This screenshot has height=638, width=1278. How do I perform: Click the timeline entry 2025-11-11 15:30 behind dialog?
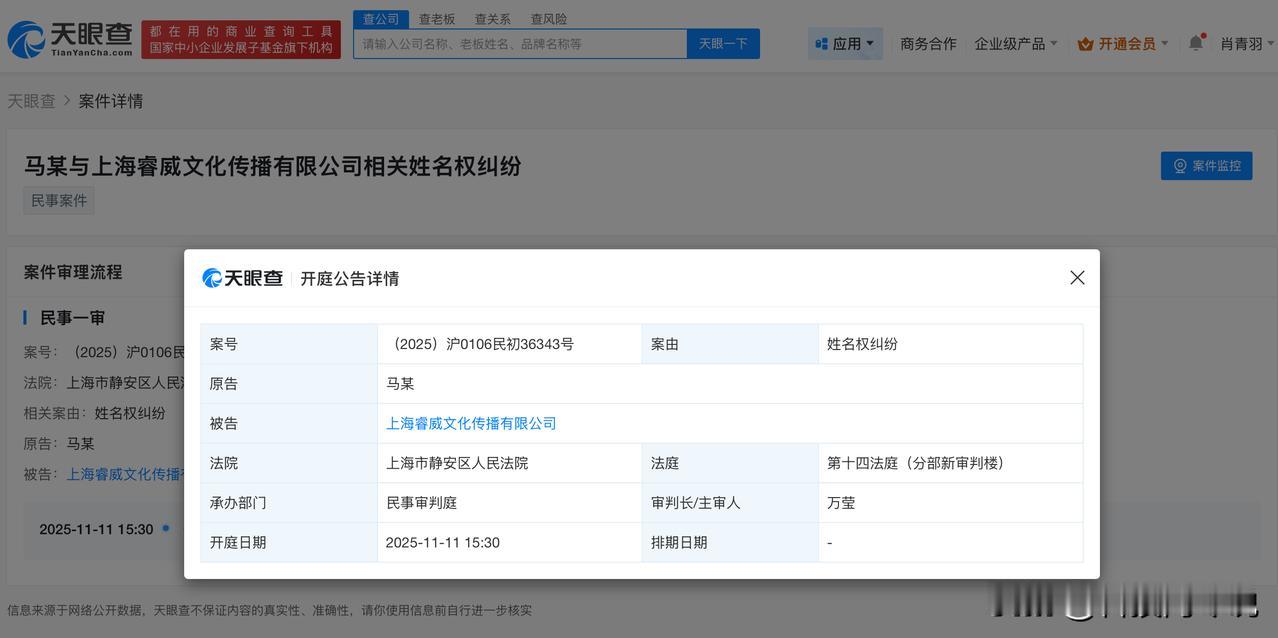pyautogui.click(x=96, y=529)
